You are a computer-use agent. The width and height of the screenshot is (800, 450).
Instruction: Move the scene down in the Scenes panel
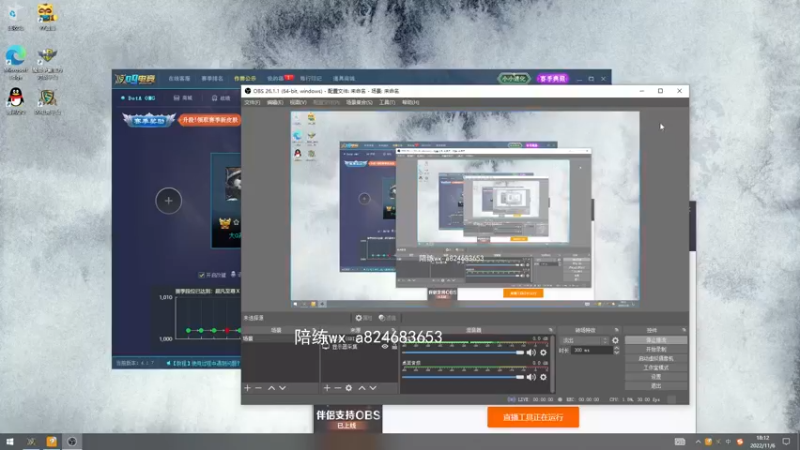pos(283,388)
